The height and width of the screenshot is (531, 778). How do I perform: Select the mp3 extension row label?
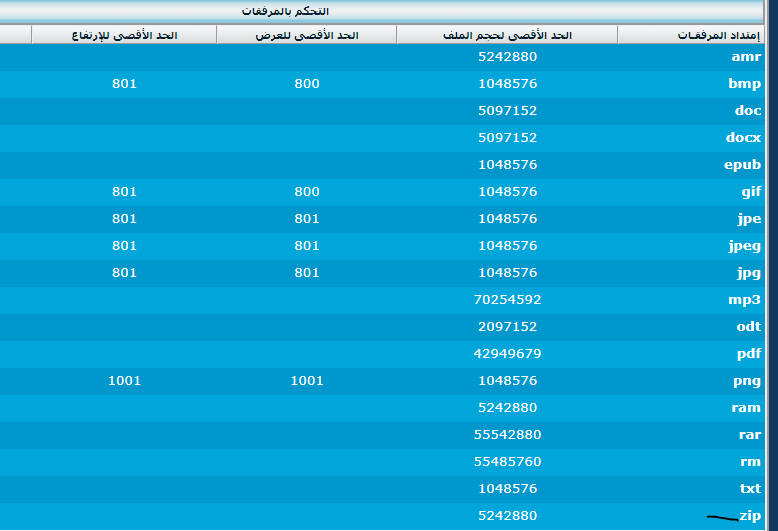point(746,300)
